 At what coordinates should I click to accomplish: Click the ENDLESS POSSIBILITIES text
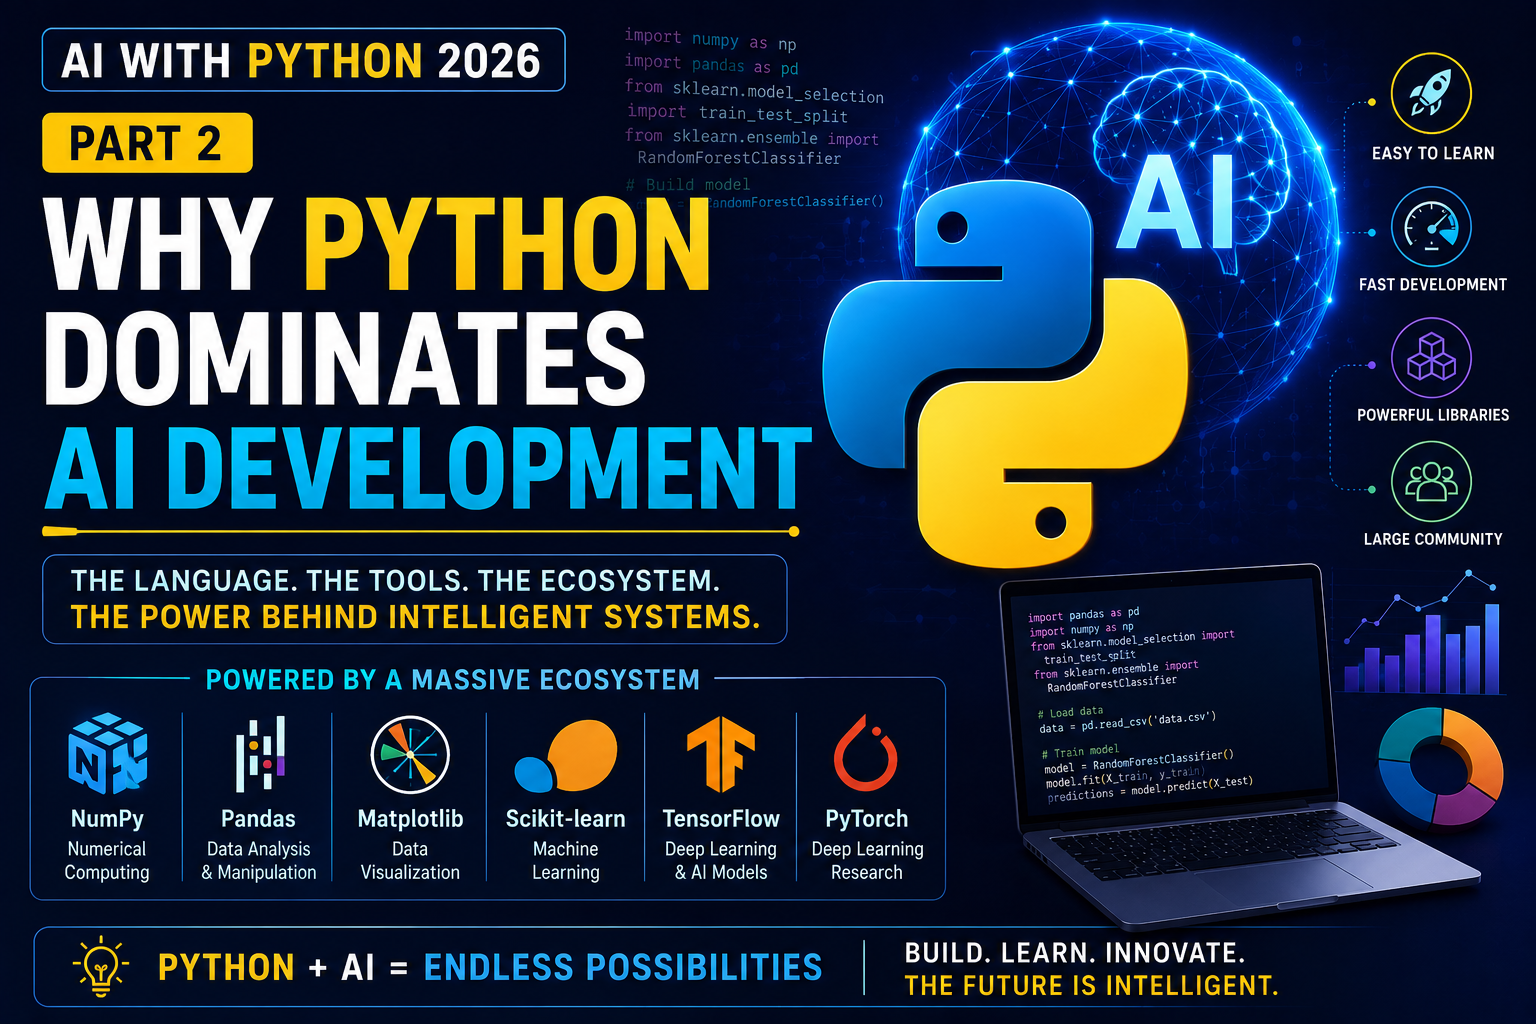pos(623,967)
